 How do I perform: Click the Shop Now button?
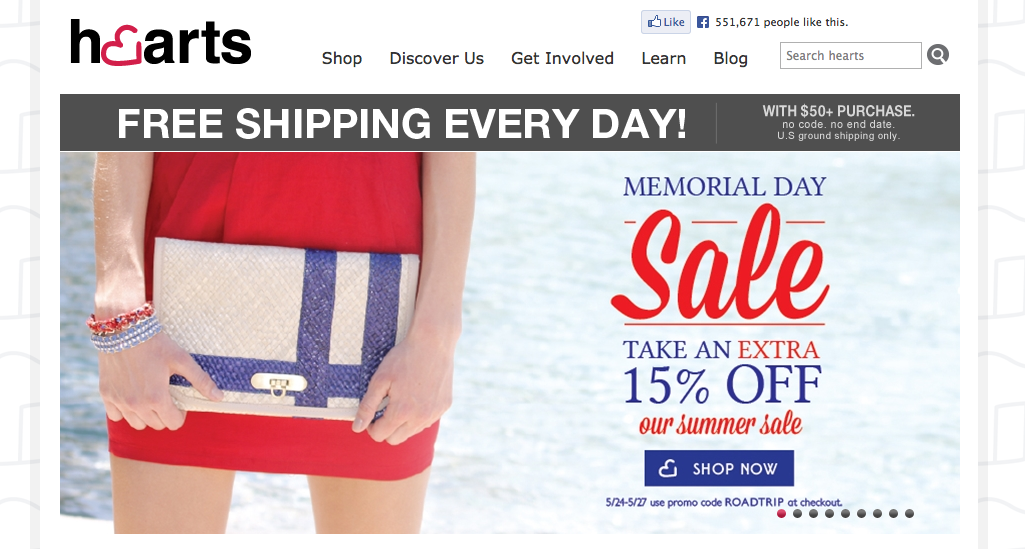(719, 468)
